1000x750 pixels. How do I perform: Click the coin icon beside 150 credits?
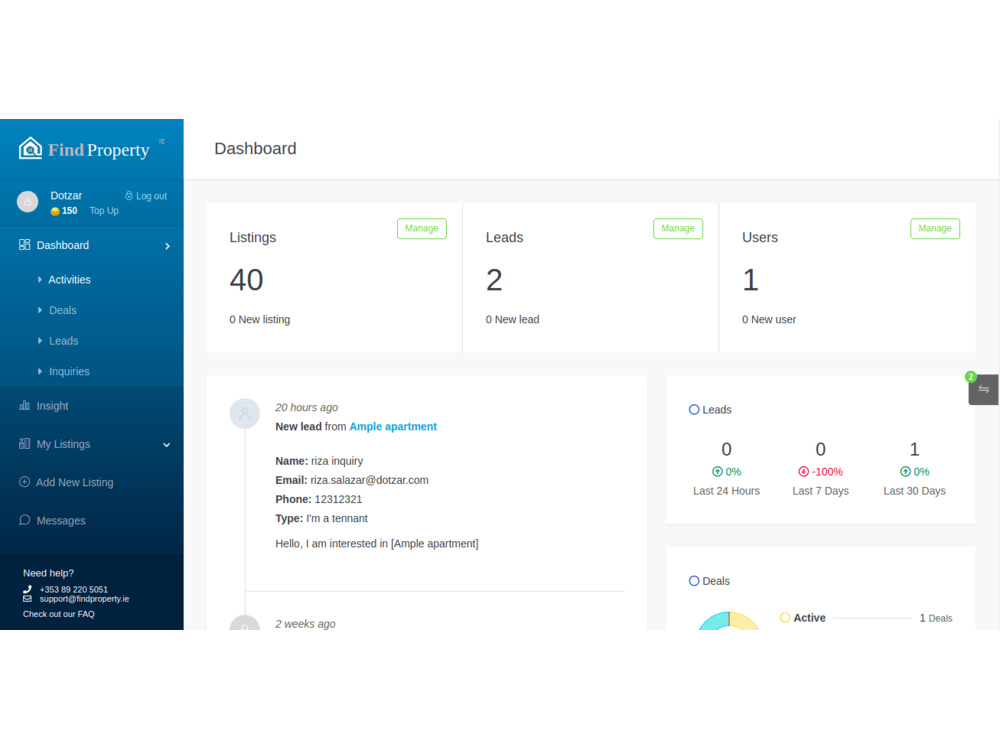point(55,211)
